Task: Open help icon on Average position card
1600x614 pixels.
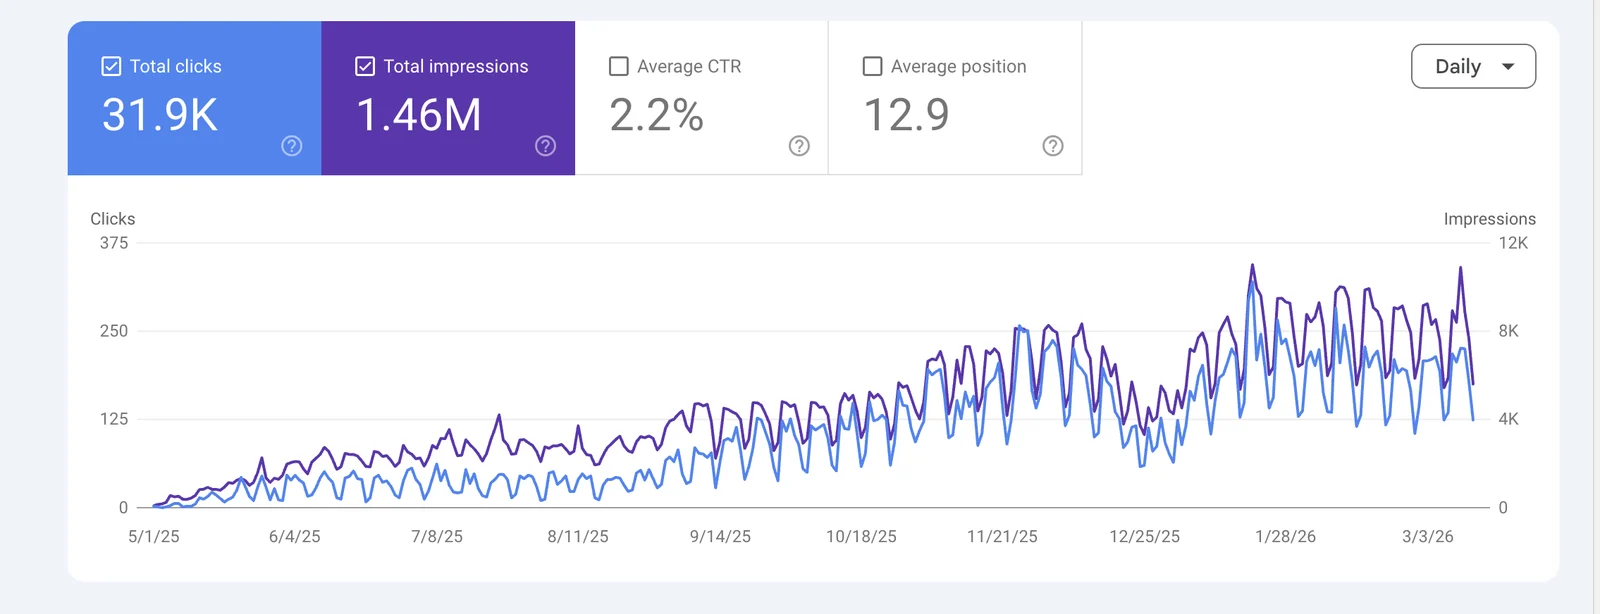Action: [1053, 146]
